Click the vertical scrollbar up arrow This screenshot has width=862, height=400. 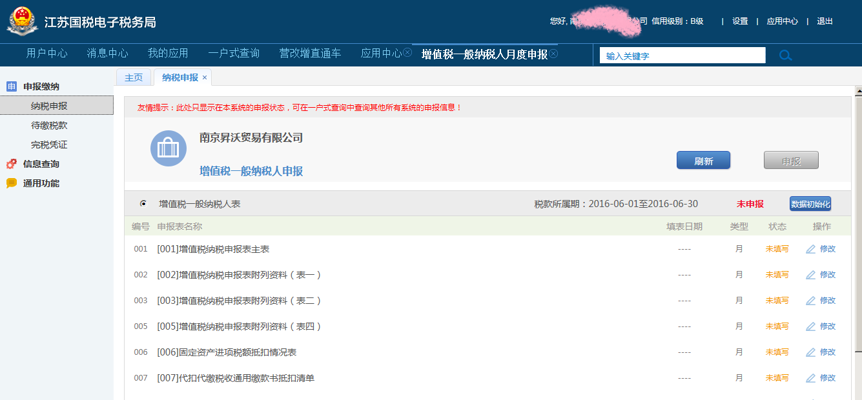coord(858,91)
